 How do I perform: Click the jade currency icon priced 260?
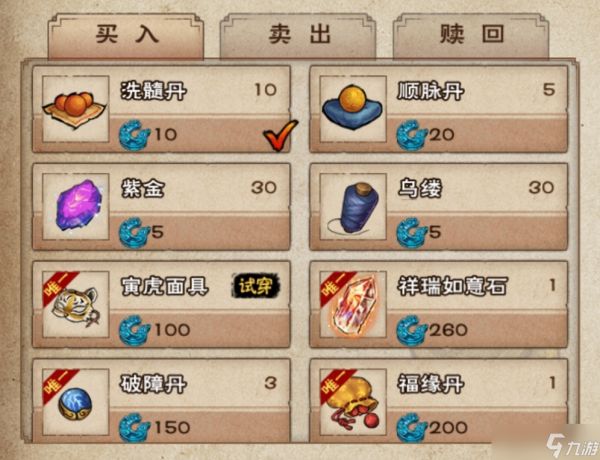pyautogui.click(x=411, y=330)
